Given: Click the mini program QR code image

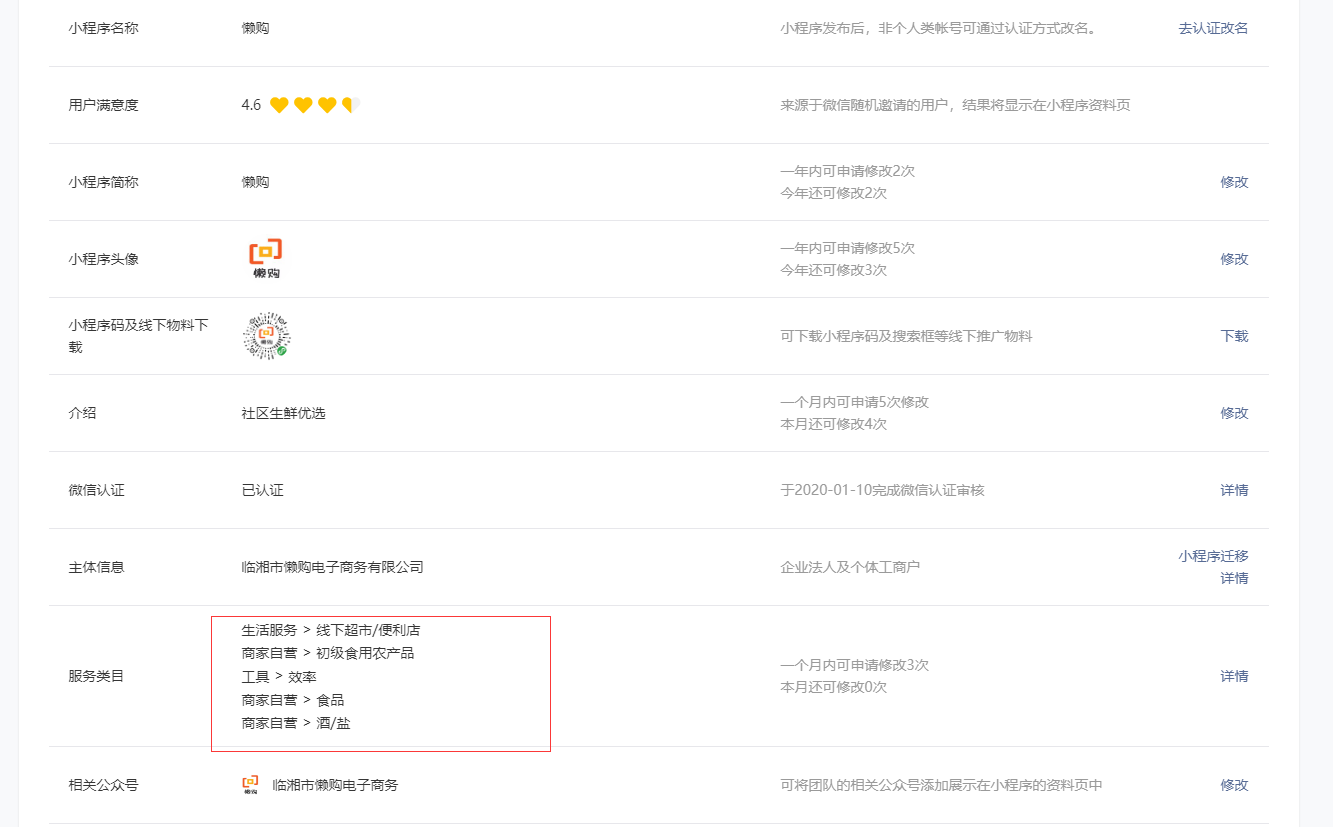Looking at the screenshot, I should tap(266, 336).
